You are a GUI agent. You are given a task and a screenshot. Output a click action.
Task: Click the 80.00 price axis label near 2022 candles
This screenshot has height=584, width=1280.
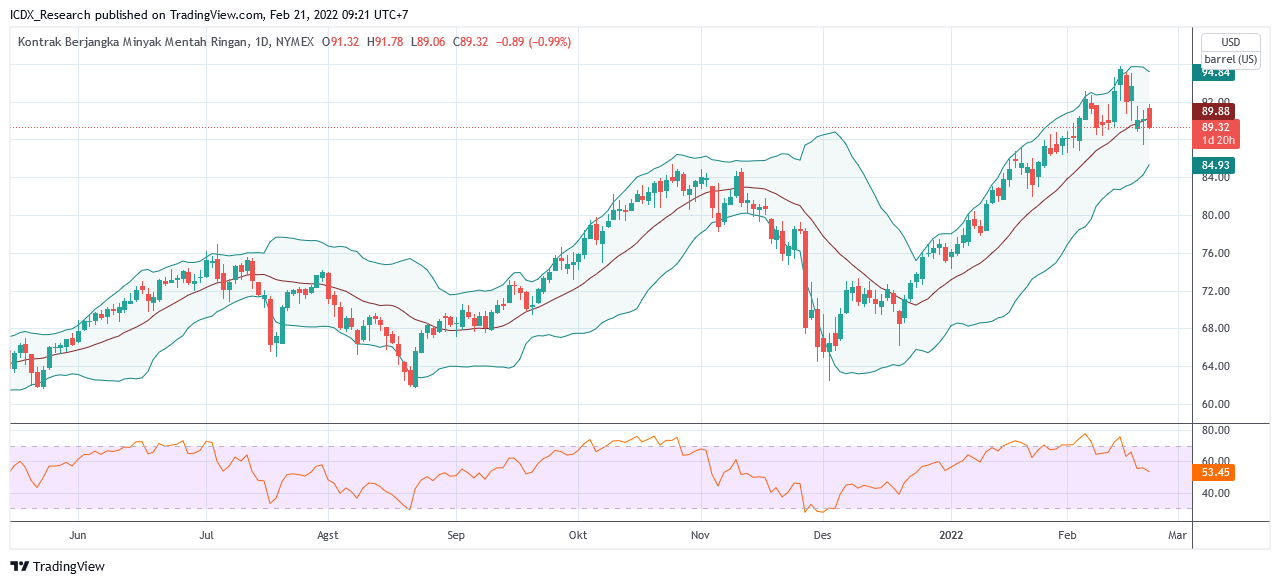(x=1215, y=215)
